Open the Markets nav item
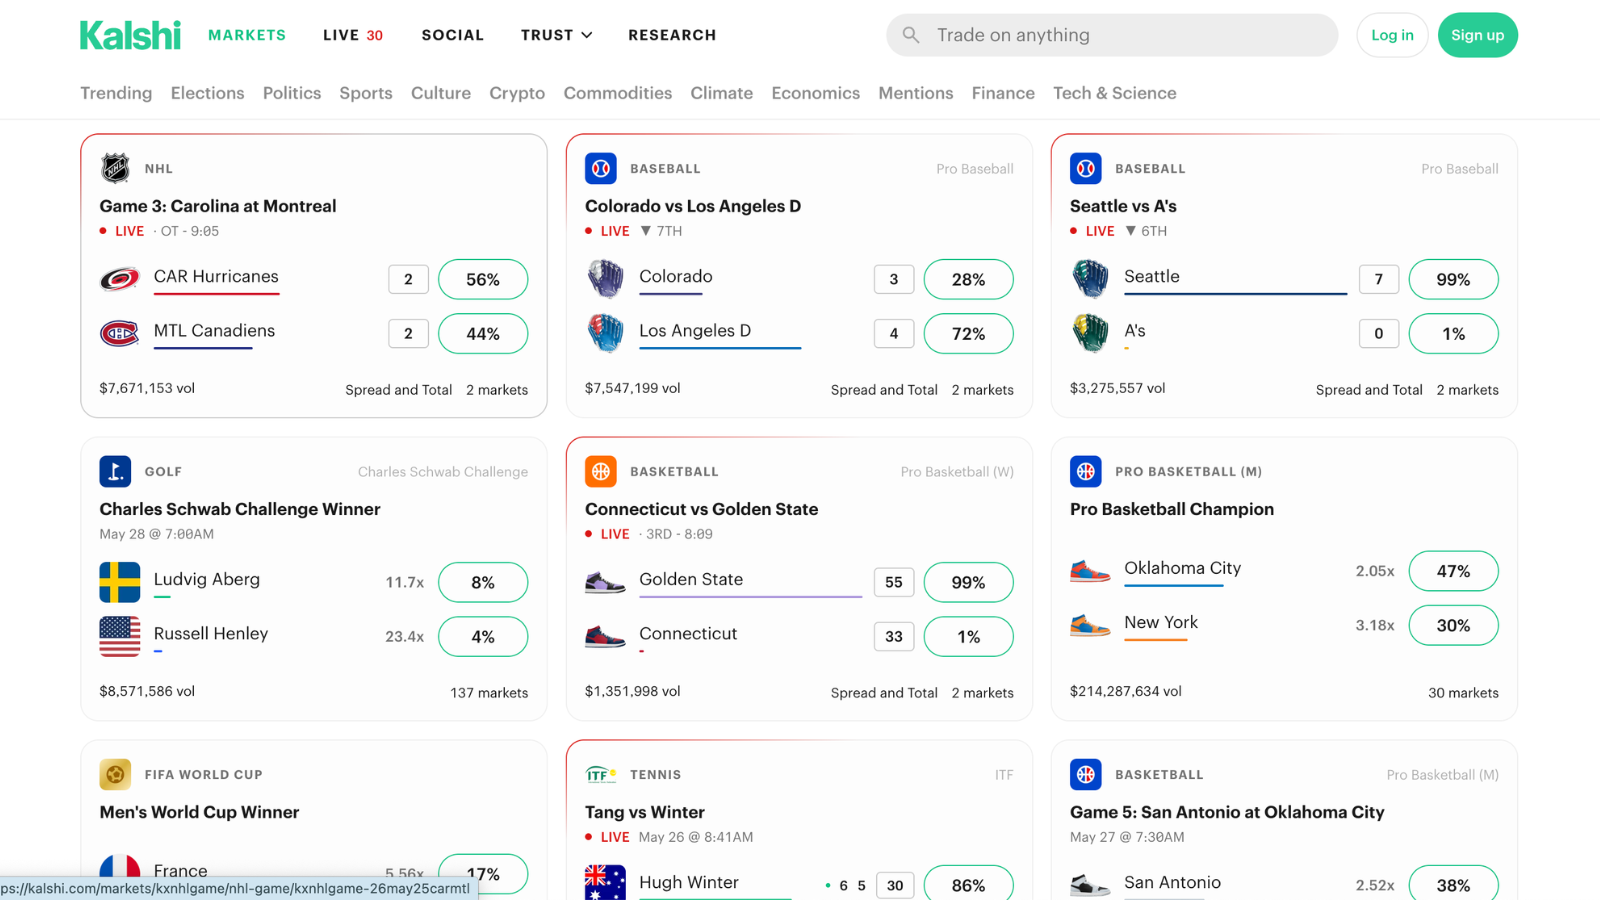Screen dimensions: 1600x900 (247, 35)
